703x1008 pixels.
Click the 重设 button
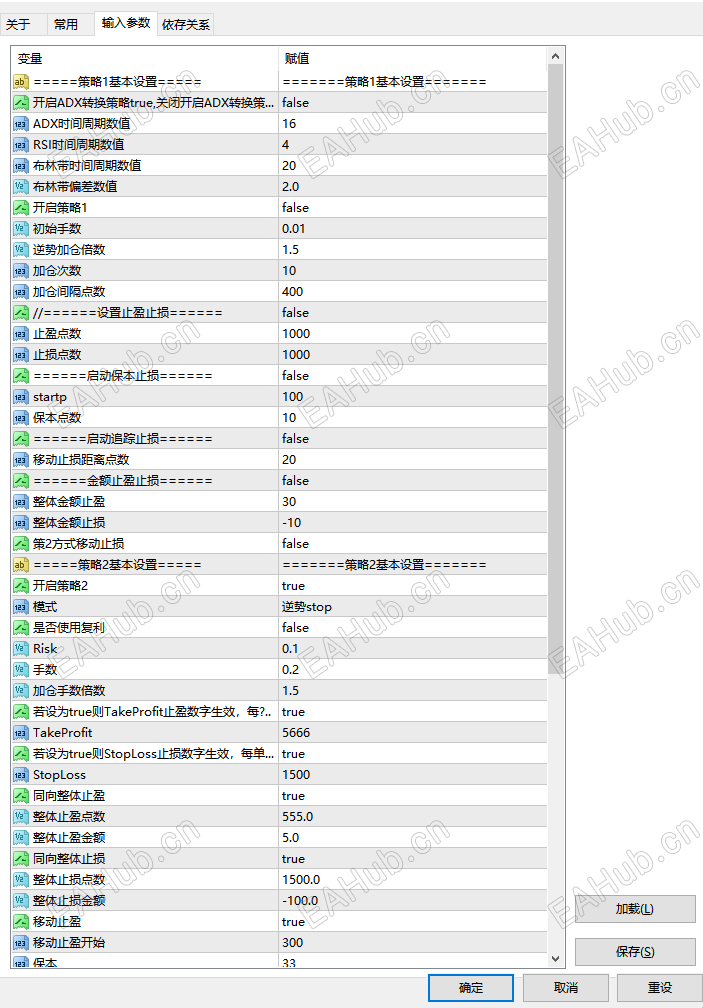[x=660, y=987]
